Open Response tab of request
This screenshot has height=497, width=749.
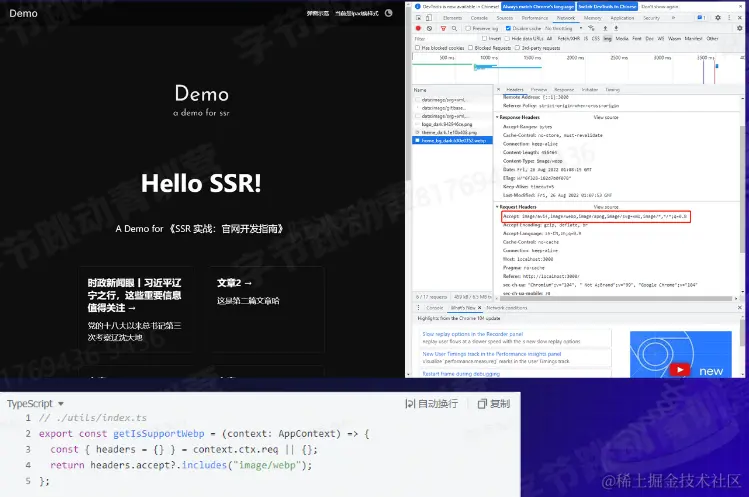(x=564, y=89)
